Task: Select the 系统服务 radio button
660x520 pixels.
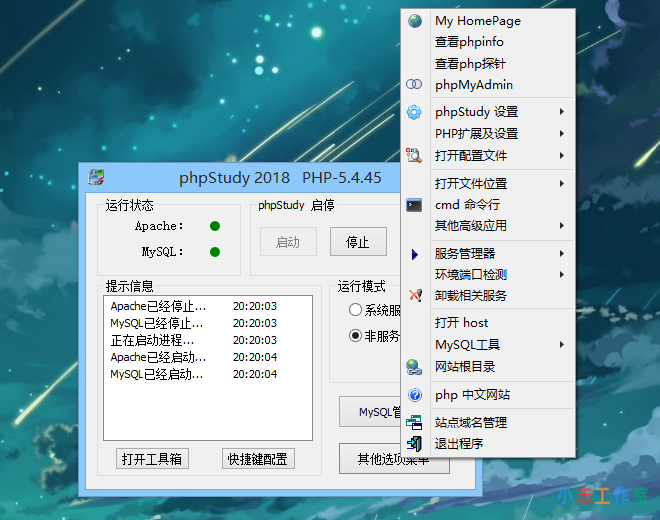Action: pyautogui.click(x=355, y=311)
